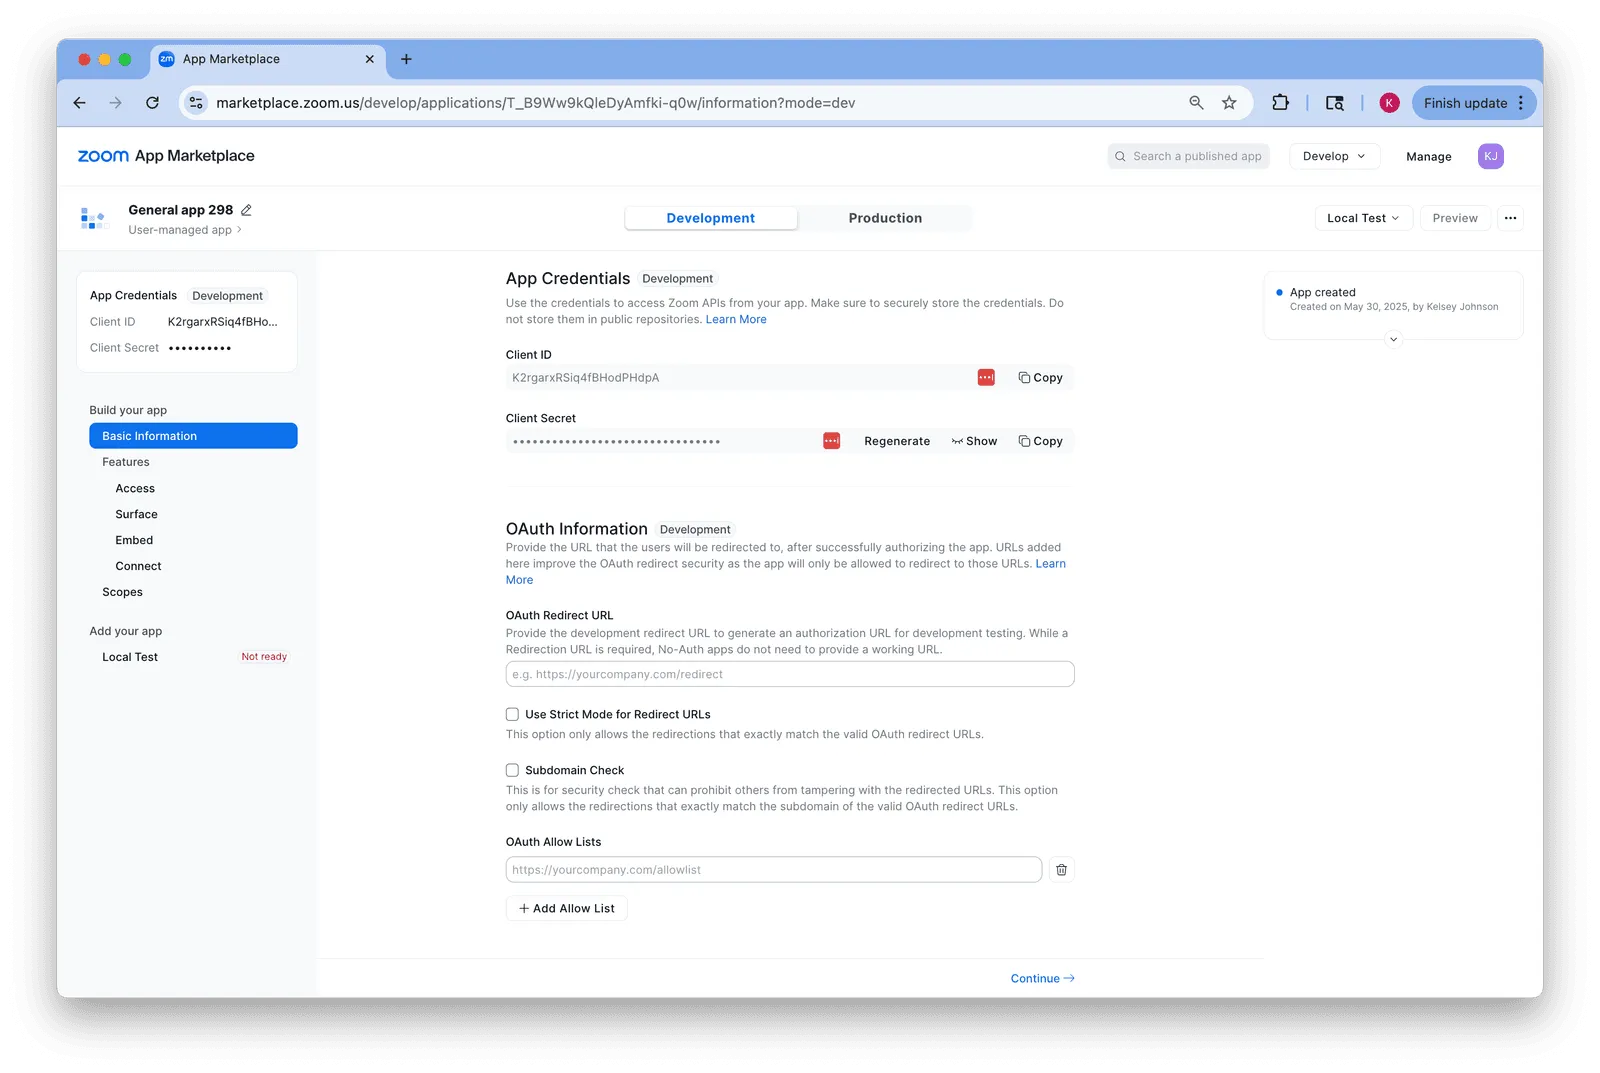The image size is (1600, 1073).
Task: Click the Regenerate secret button
Action: point(897,441)
